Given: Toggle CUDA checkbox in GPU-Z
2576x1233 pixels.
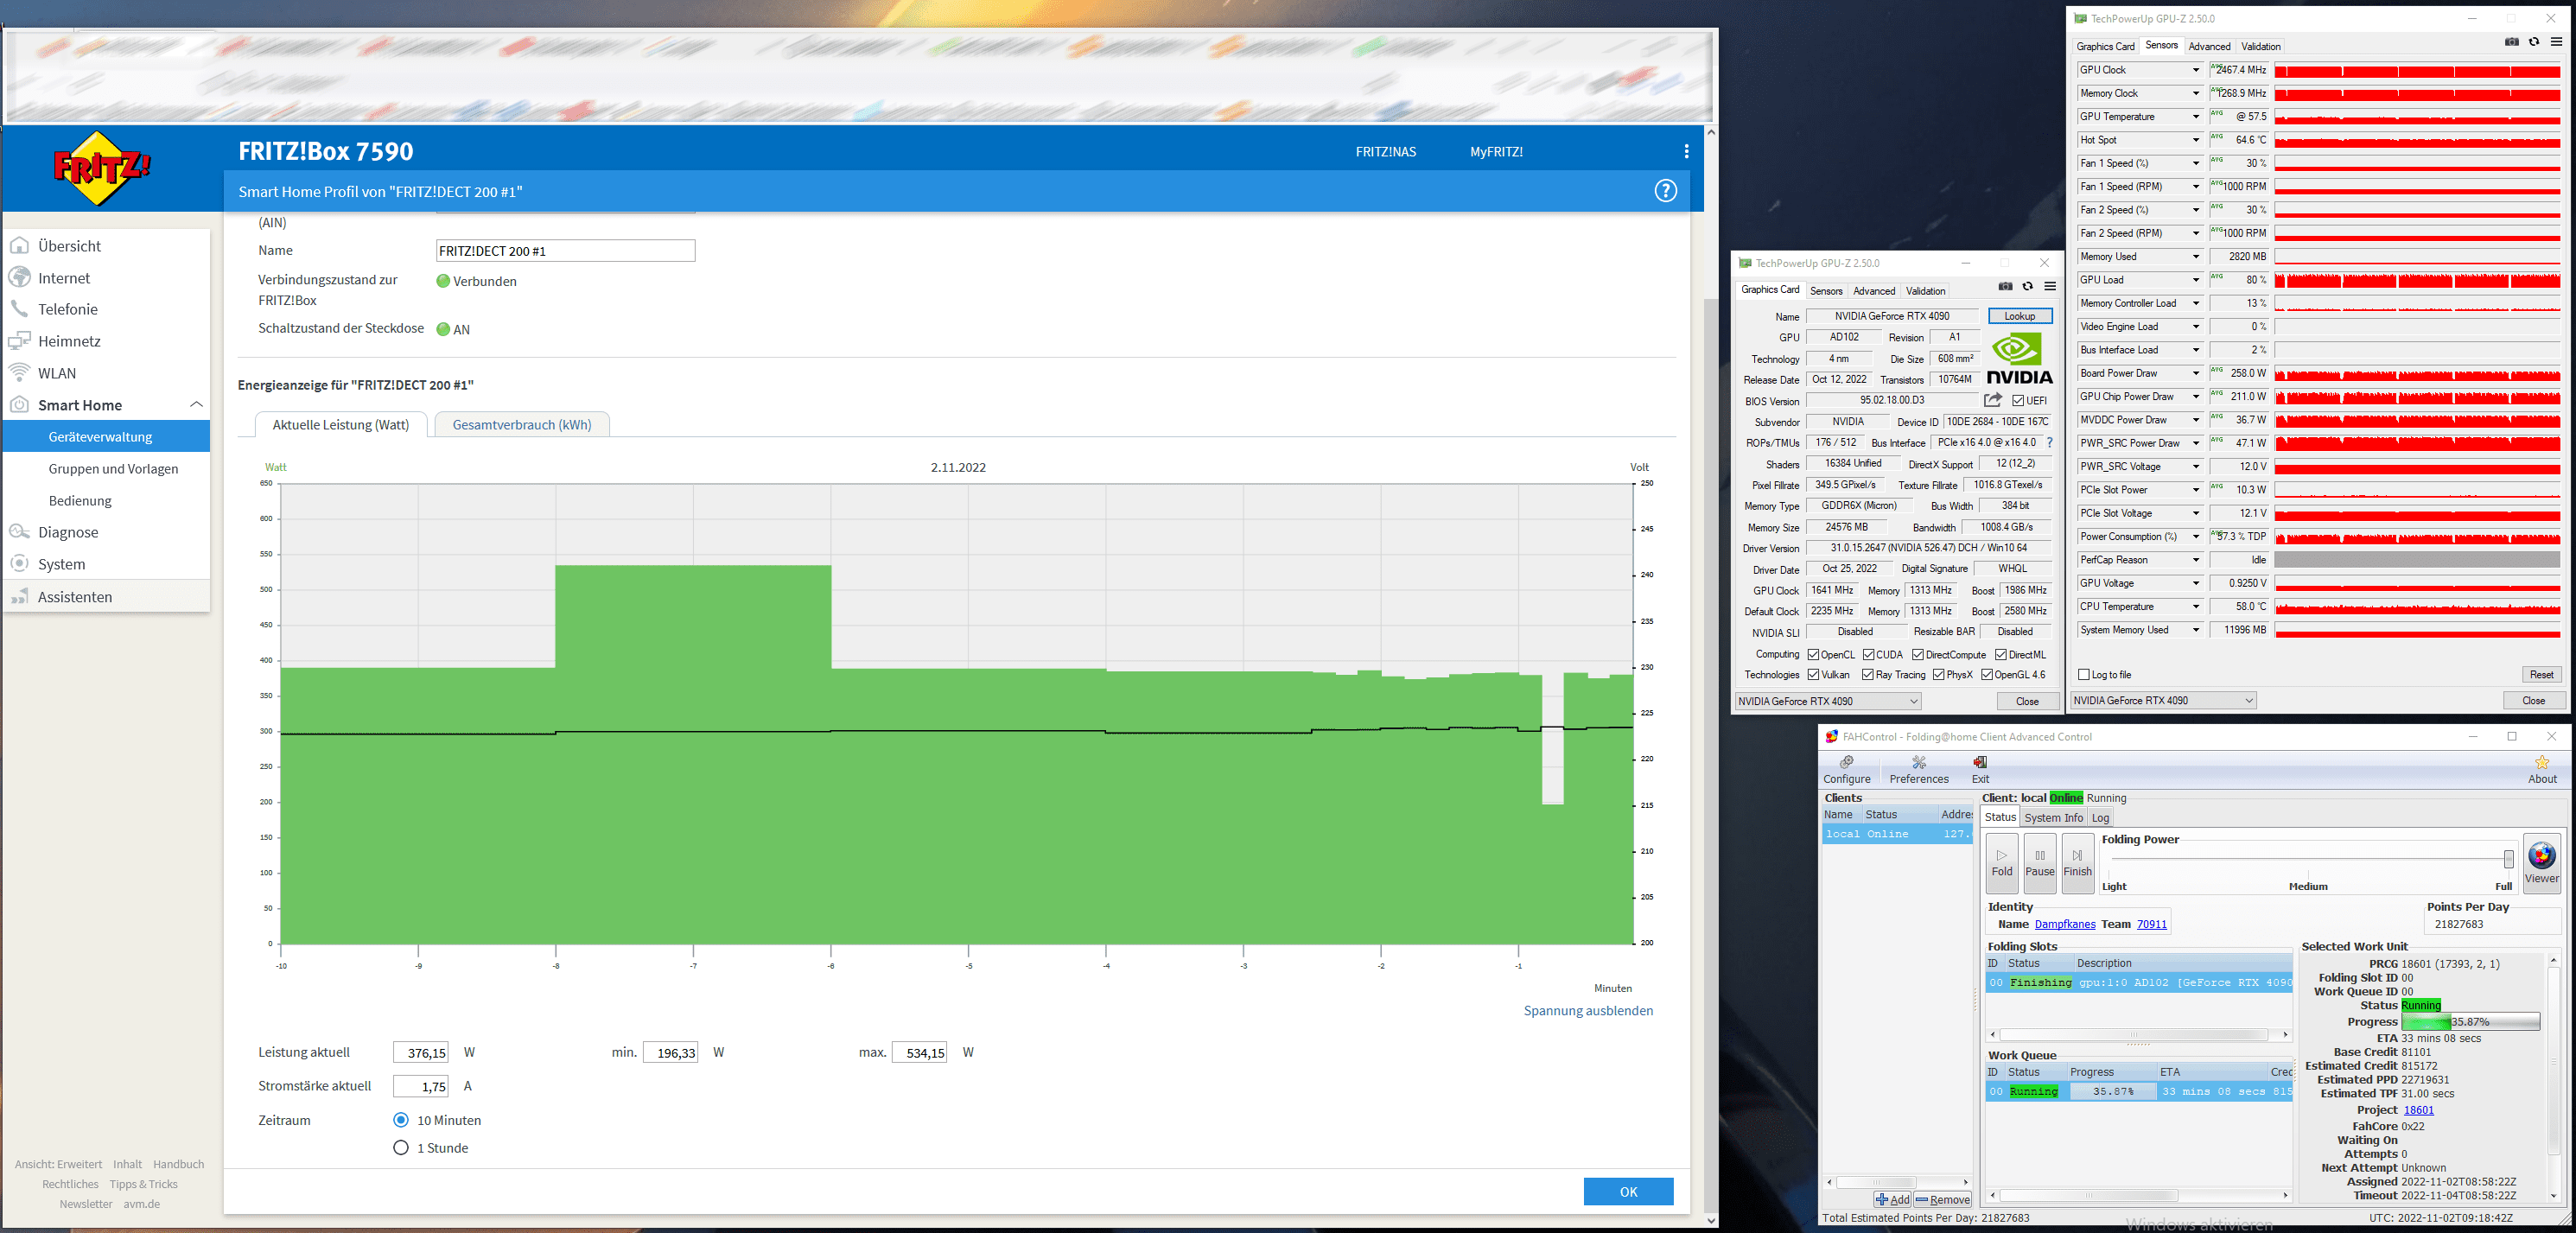Looking at the screenshot, I should (1868, 655).
